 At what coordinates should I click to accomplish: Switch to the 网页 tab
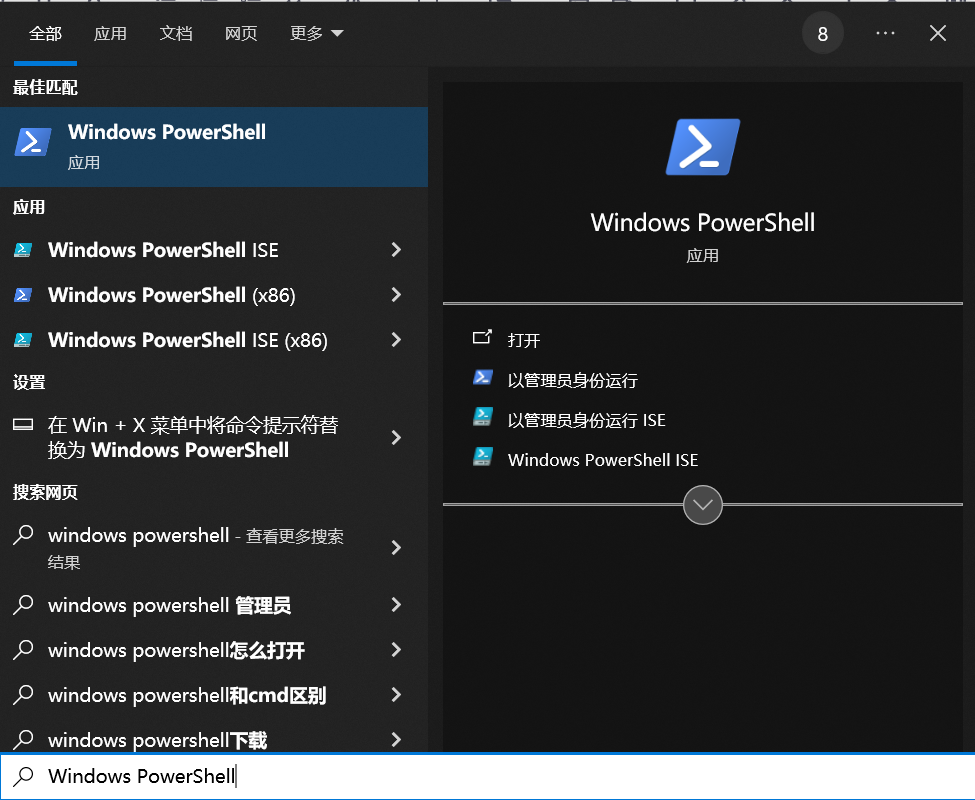[x=241, y=34]
